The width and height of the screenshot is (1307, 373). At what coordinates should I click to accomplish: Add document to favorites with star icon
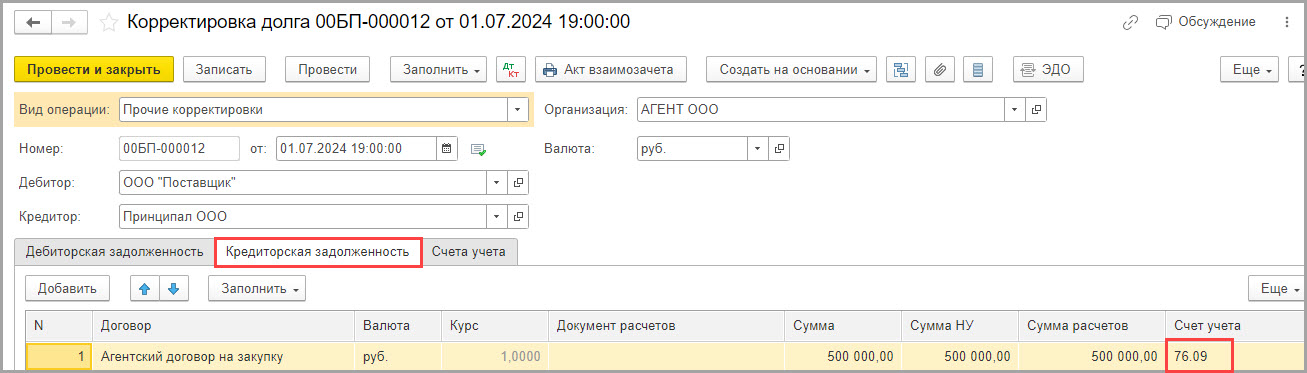coord(109,22)
